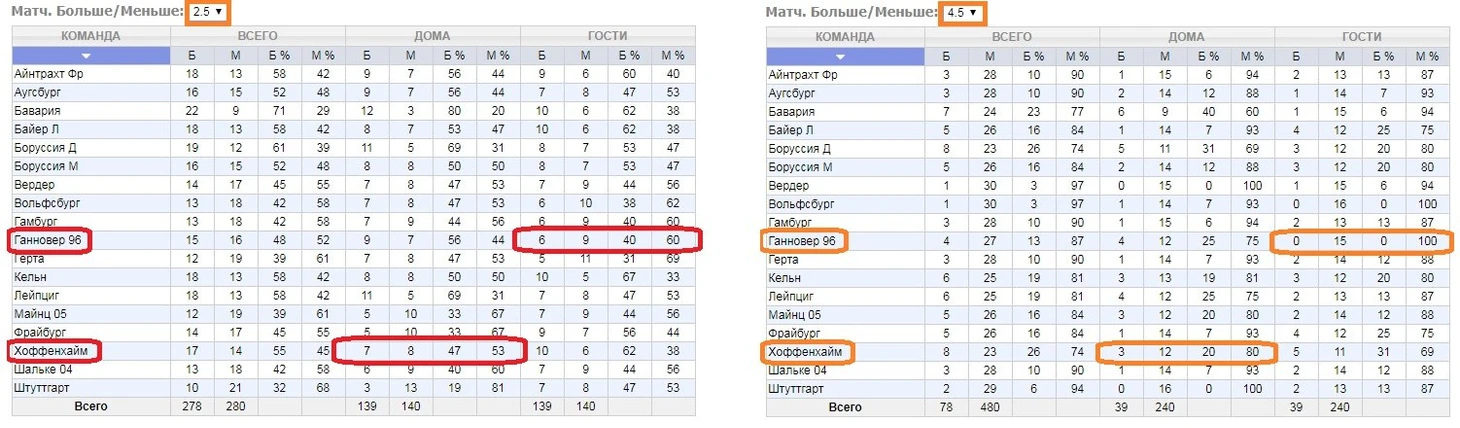Open the 4.5 Больше/Меньше dropdown
Image resolution: width=1460 pixels, height=428 pixels.
coord(961,12)
